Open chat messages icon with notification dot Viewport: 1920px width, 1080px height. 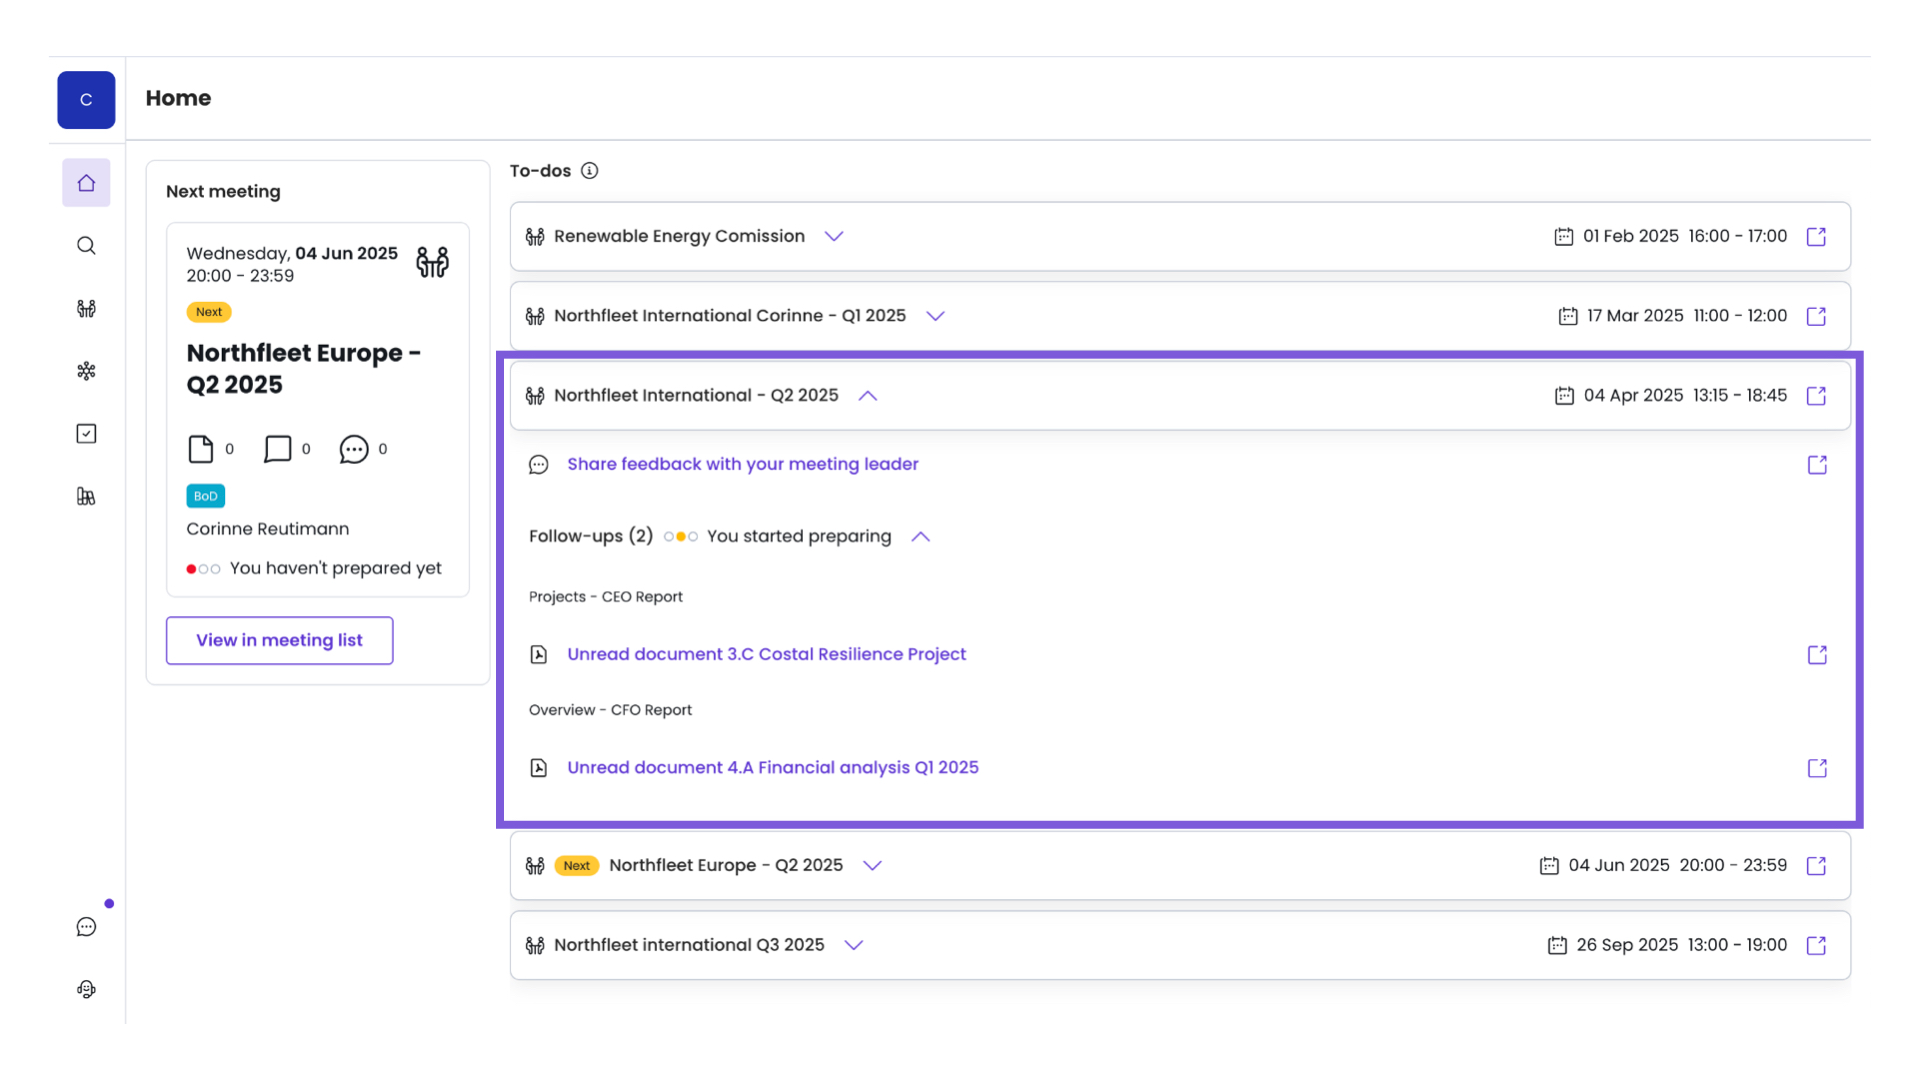(x=86, y=927)
